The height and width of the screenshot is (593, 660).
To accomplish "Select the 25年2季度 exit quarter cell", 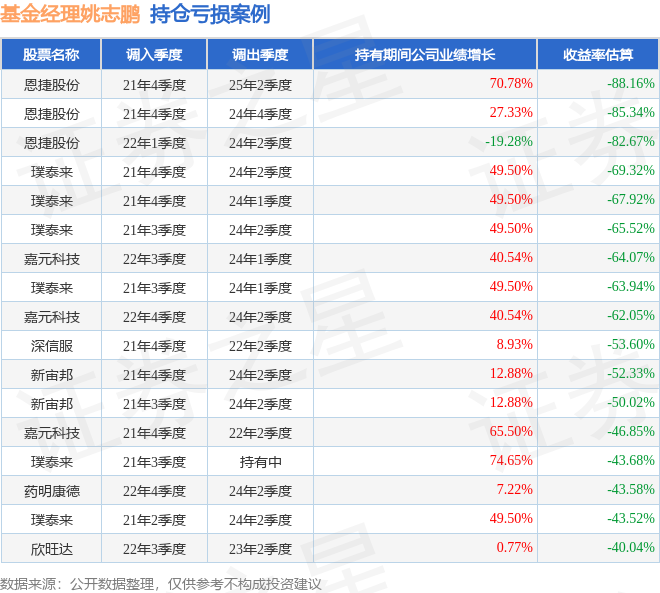I will pyautogui.click(x=260, y=85).
